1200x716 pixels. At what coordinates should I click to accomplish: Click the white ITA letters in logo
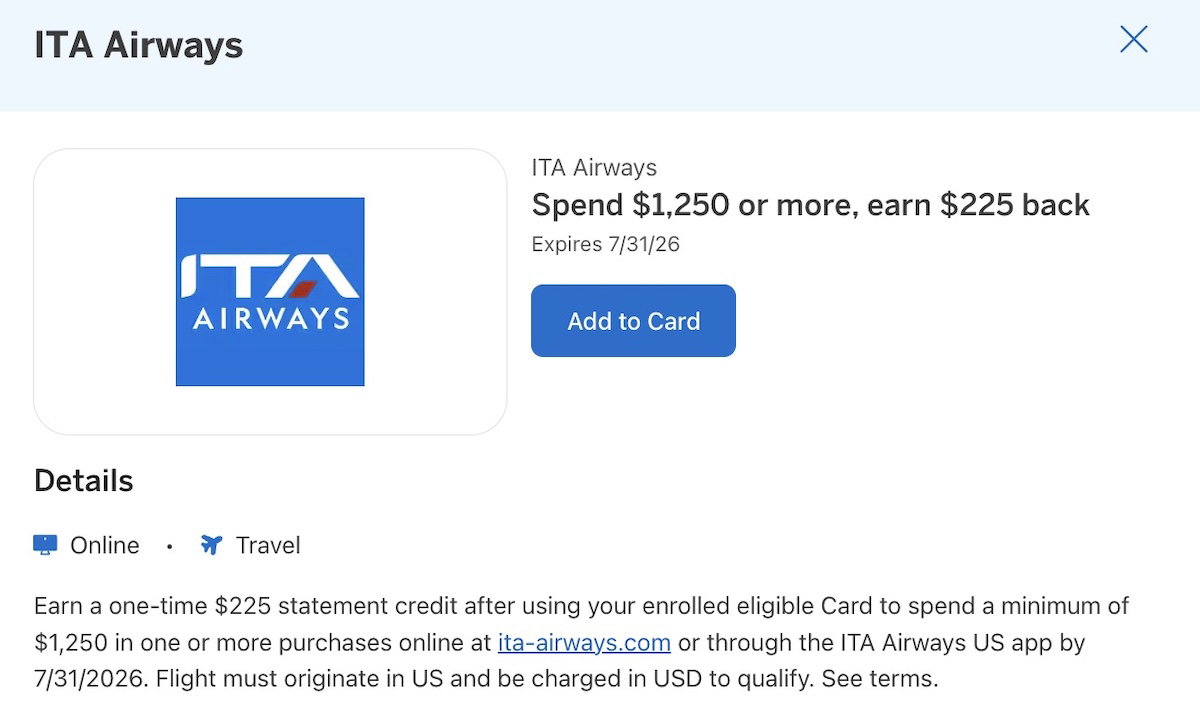[270, 276]
